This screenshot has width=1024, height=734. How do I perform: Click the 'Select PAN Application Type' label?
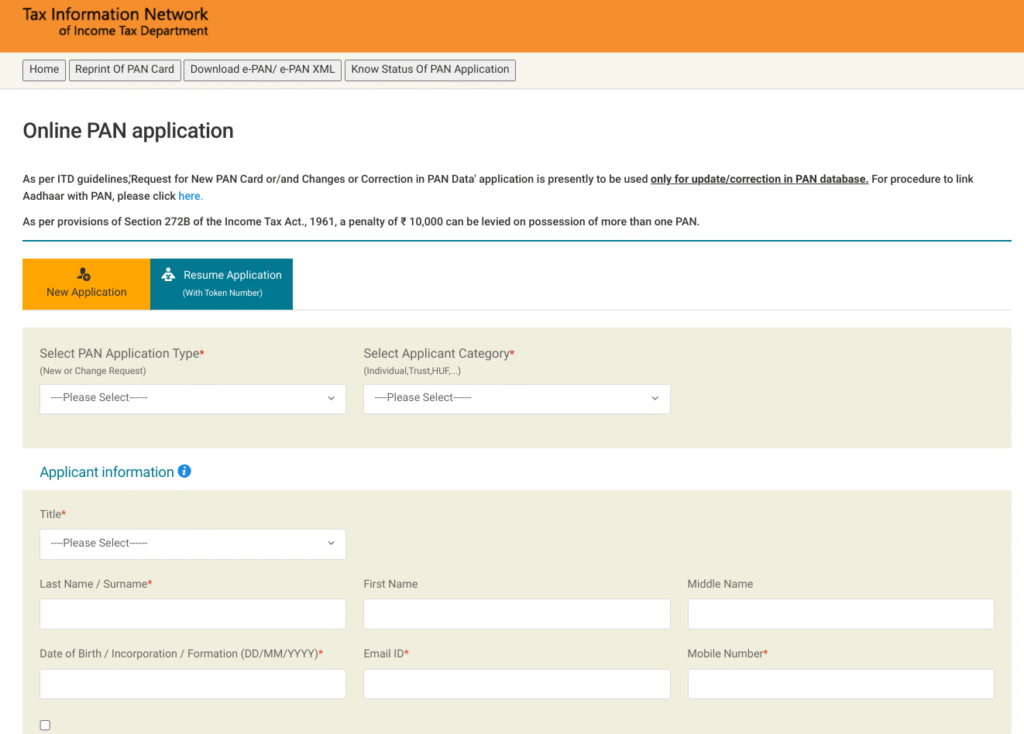point(121,353)
